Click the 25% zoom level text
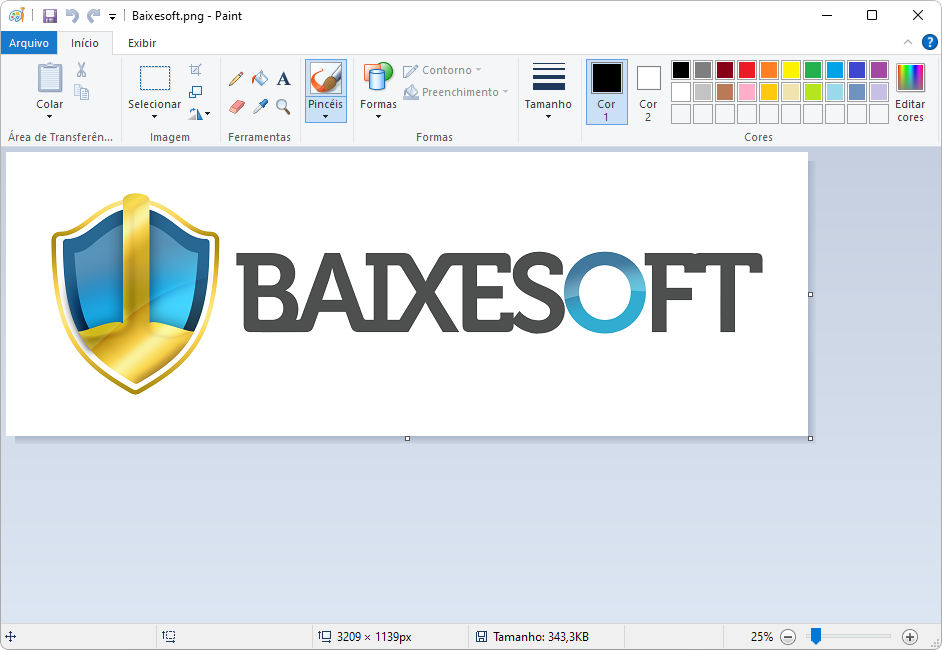The width and height of the screenshot is (942, 650). pyautogui.click(x=762, y=637)
